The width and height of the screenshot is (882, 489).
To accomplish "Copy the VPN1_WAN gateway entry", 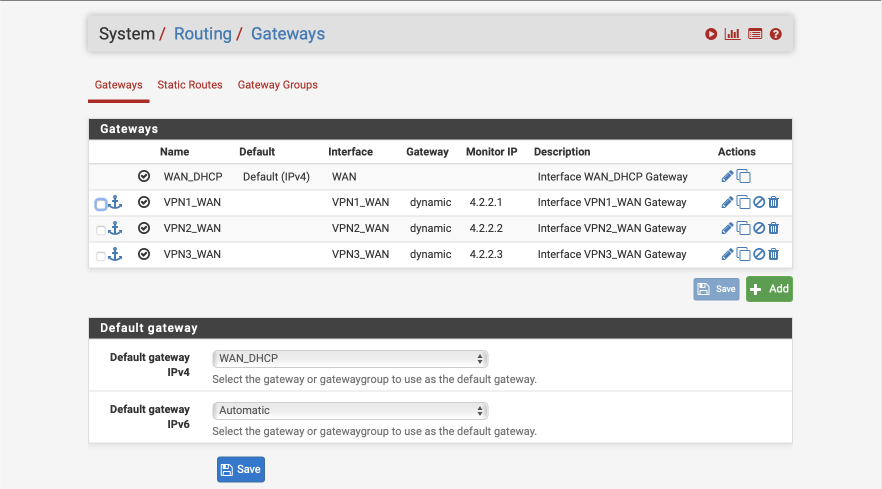I will click(744, 203).
